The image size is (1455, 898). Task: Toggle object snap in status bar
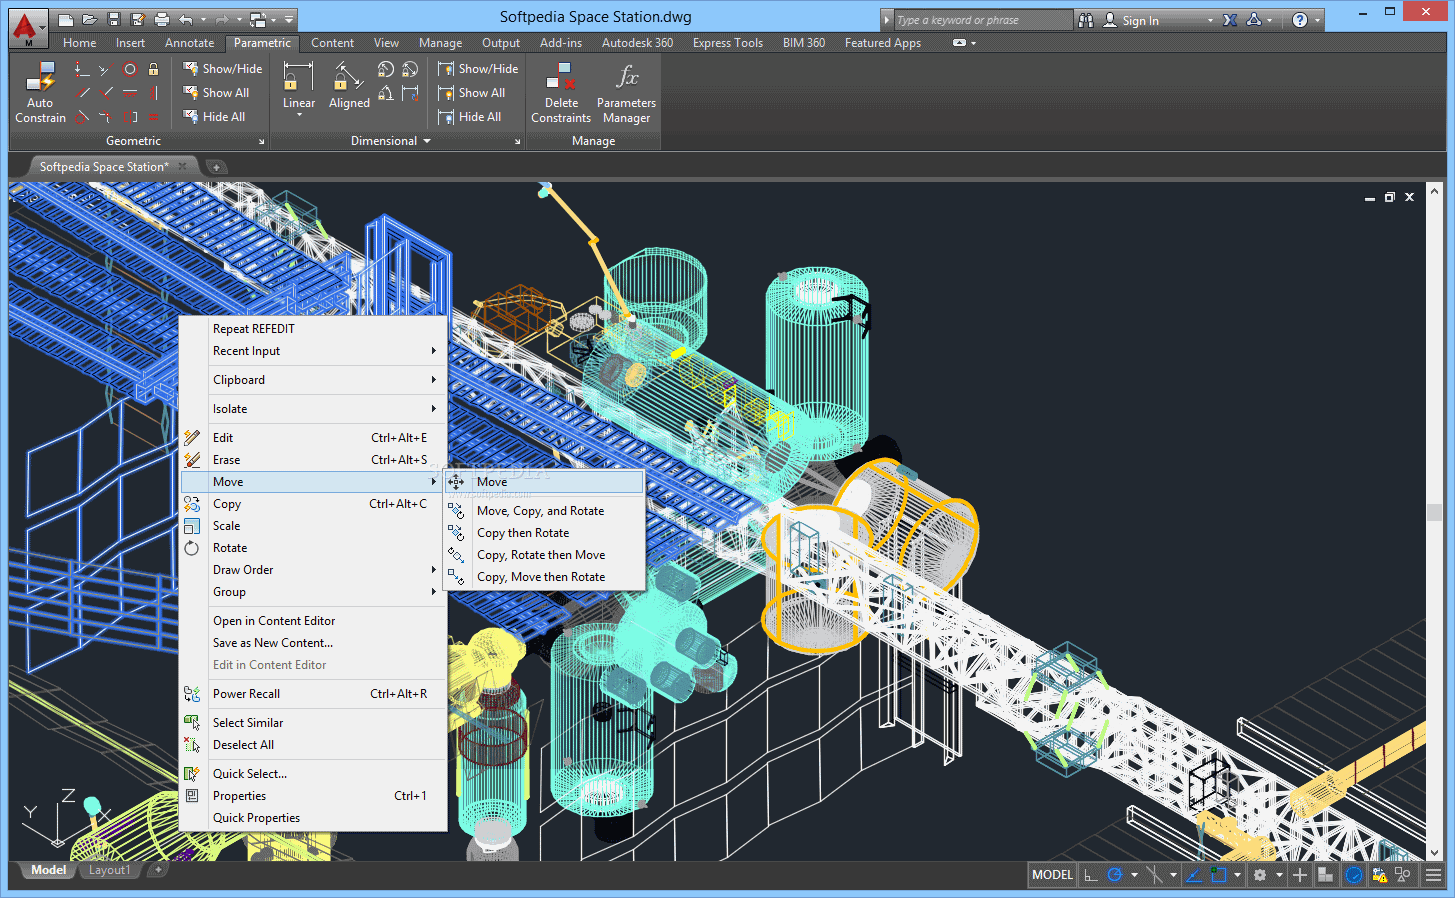point(1218,875)
